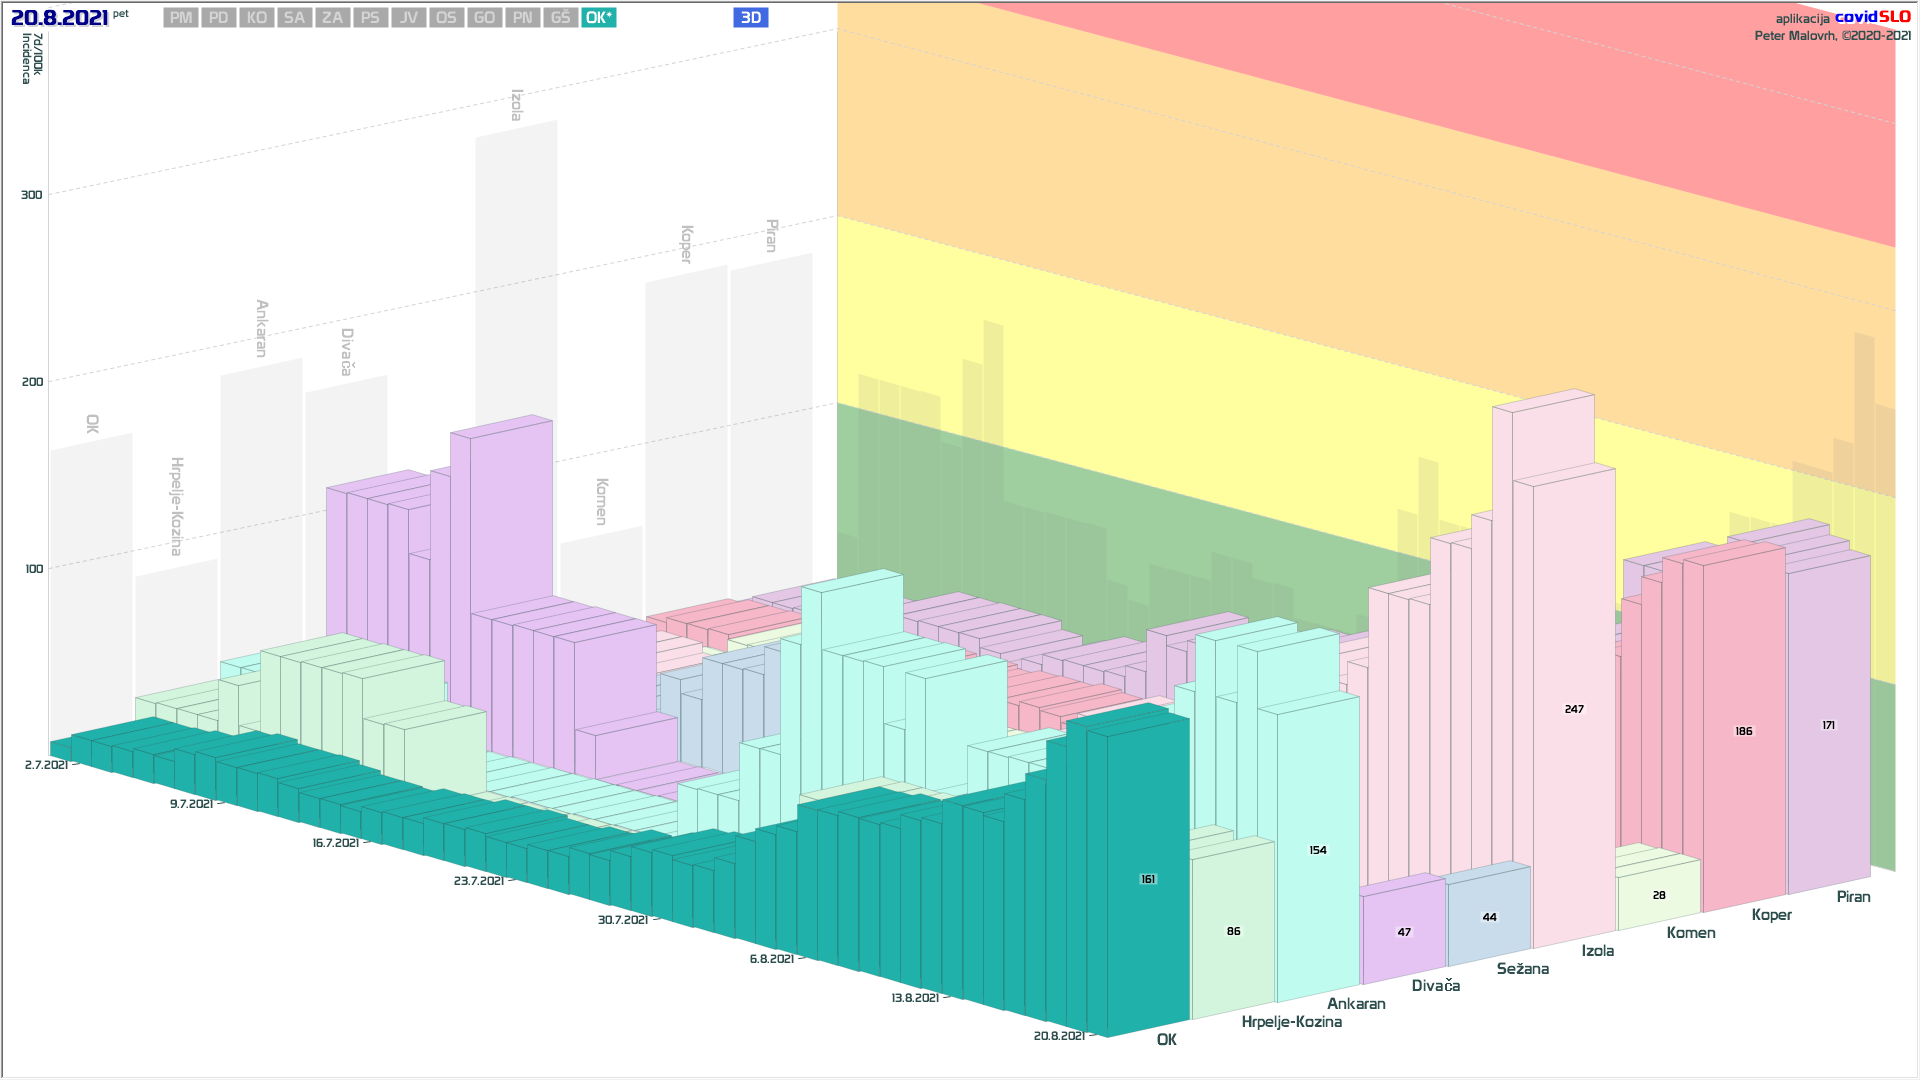
Task: Choose the PS region tab
Action: click(371, 18)
